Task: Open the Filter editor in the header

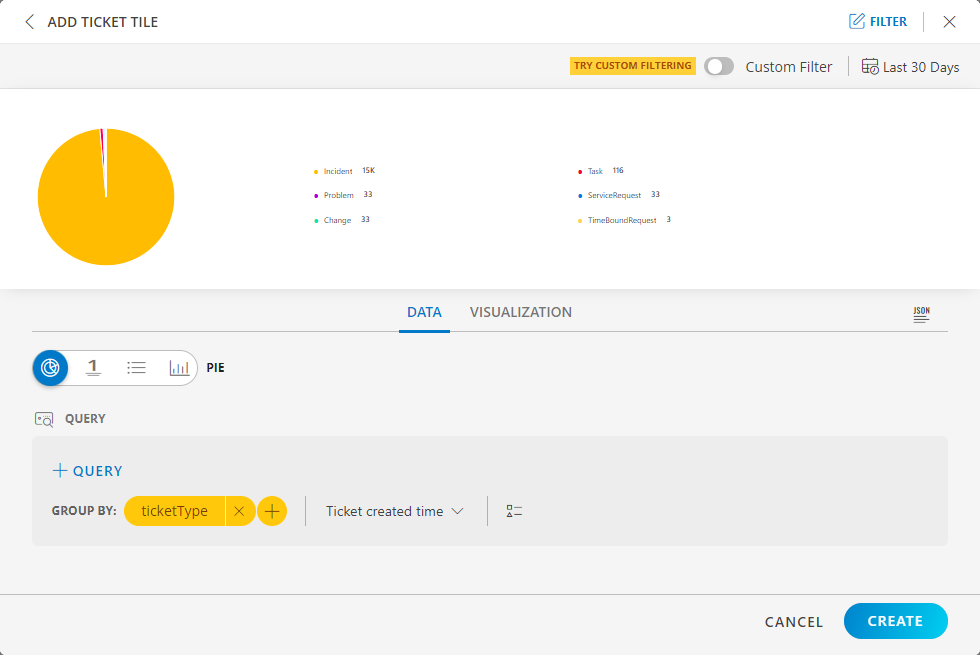Action: coord(877,21)
